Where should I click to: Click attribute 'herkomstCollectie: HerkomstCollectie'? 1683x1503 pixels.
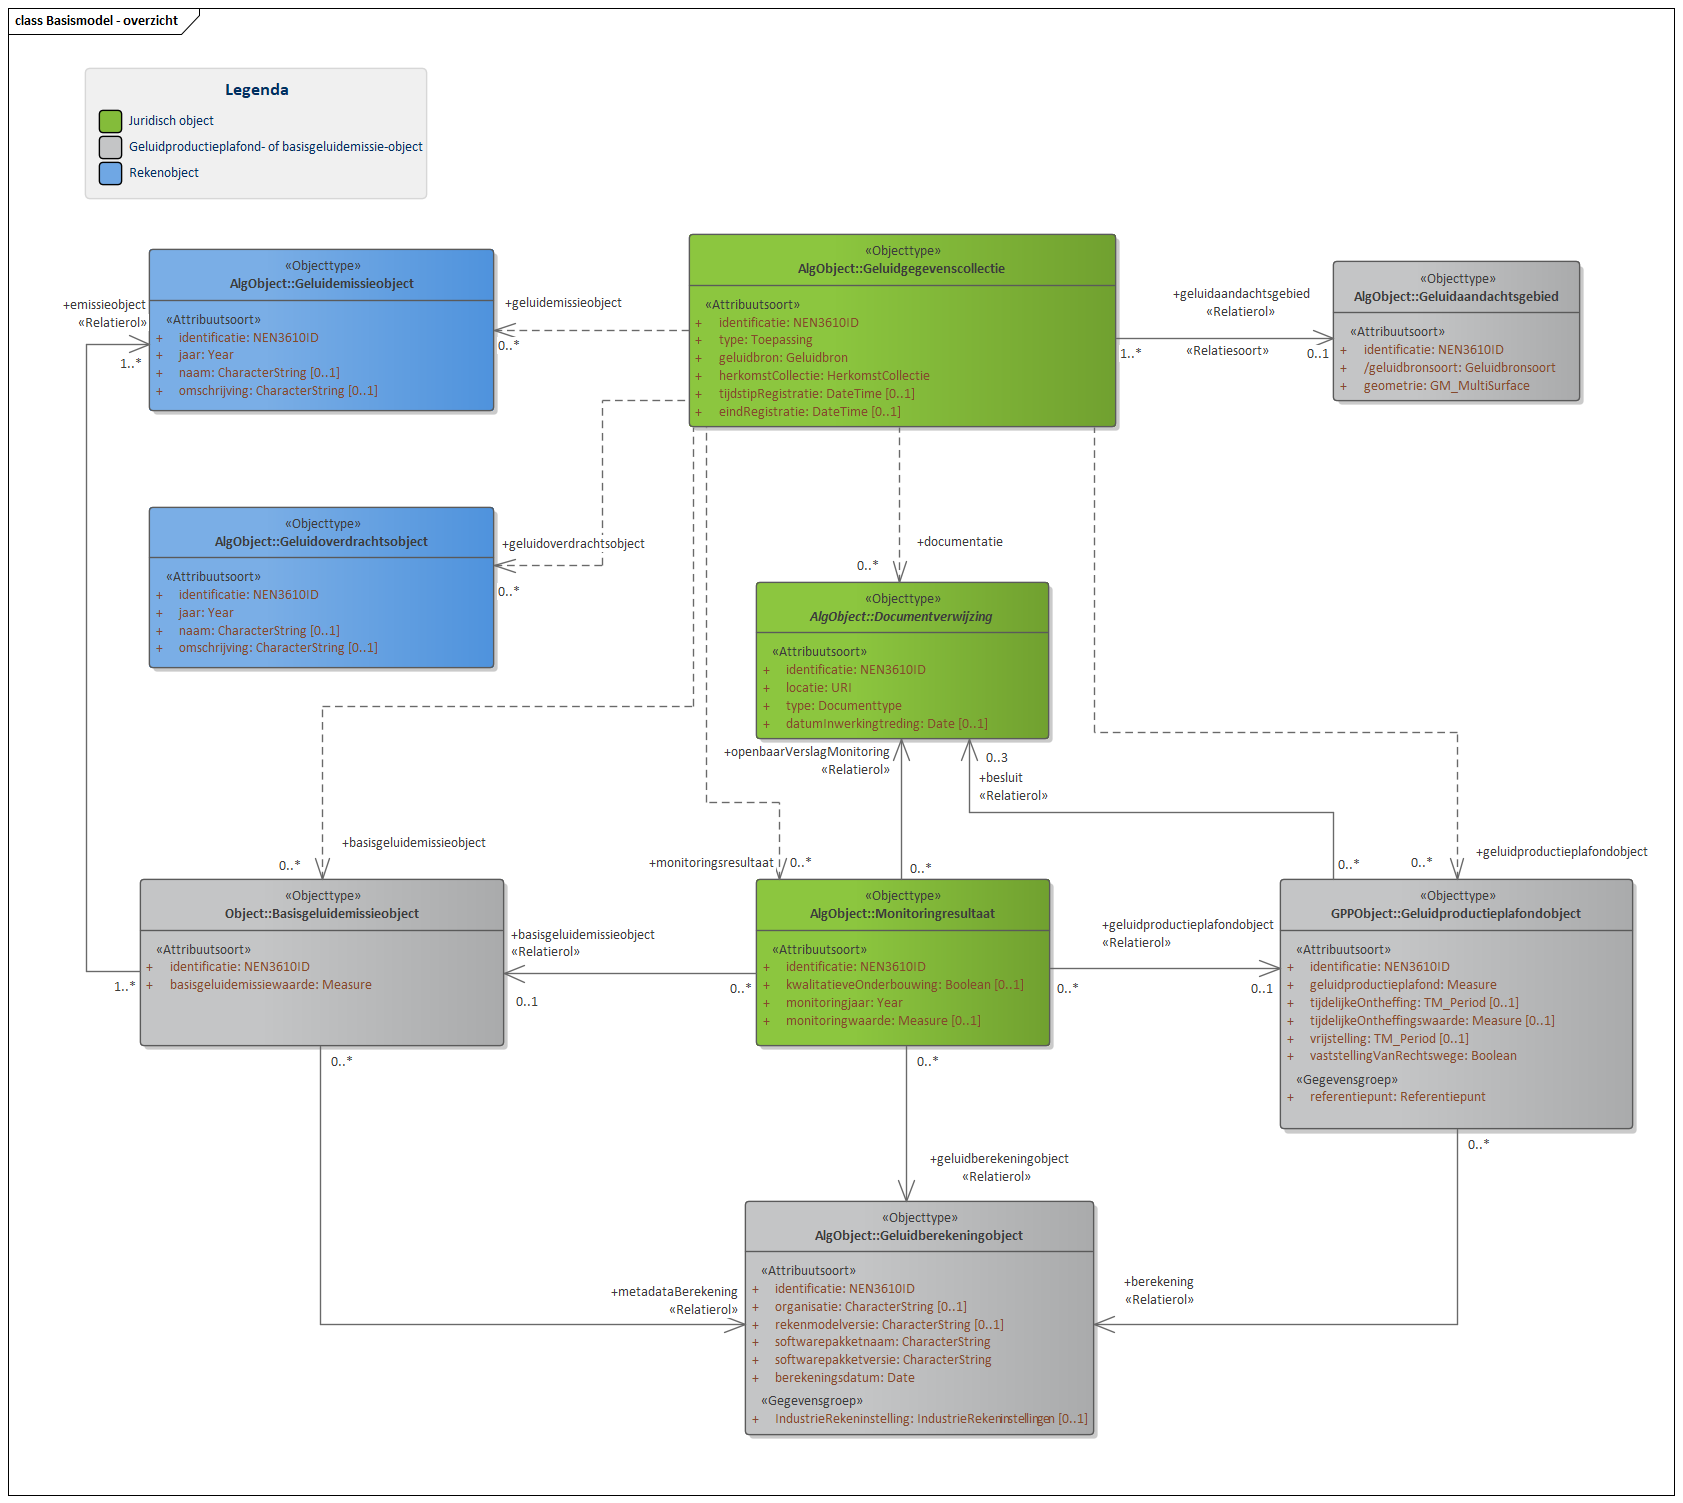pos(824,376)
